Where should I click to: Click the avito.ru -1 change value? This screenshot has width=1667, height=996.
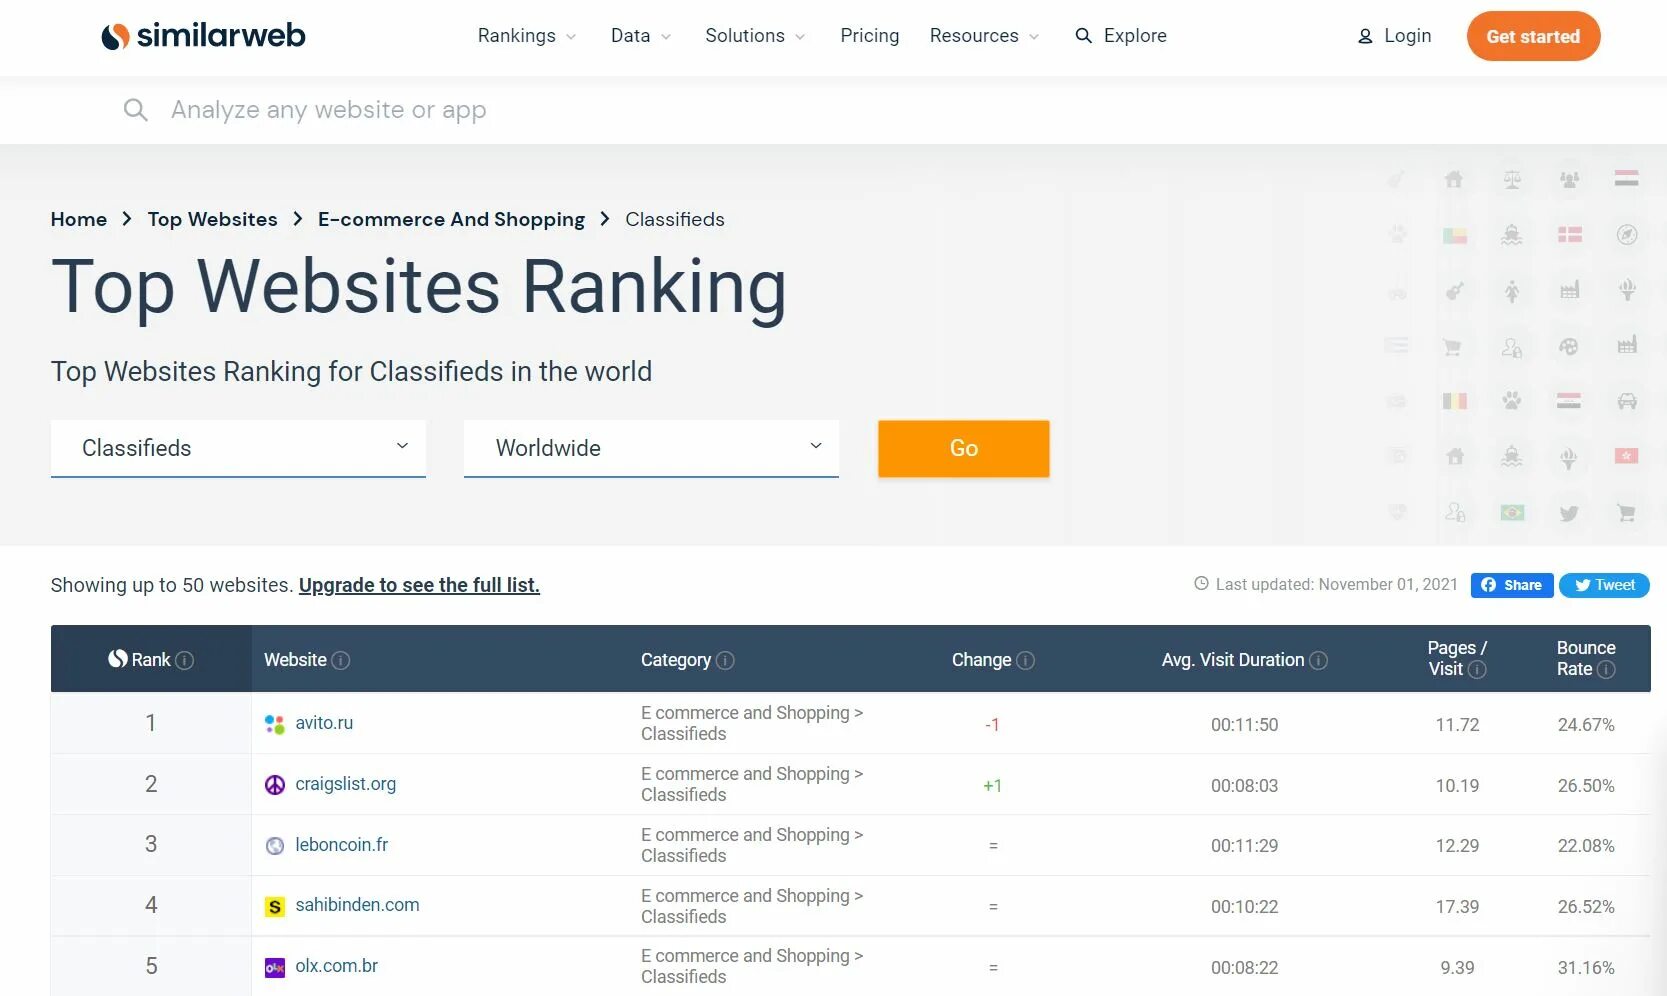pos(992,725)
